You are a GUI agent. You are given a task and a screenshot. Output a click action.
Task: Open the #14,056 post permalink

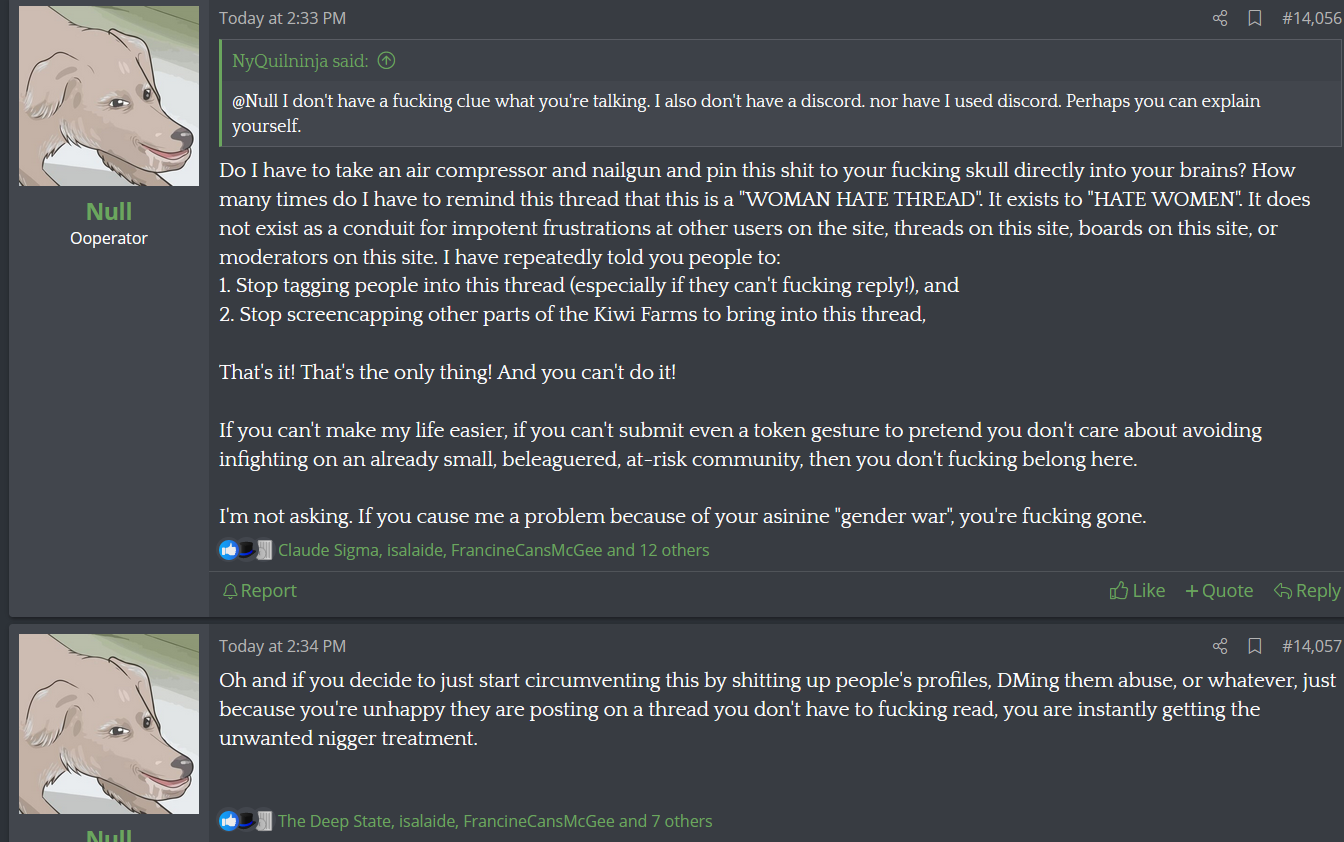pyautogui.click(x=1311, y=18)
